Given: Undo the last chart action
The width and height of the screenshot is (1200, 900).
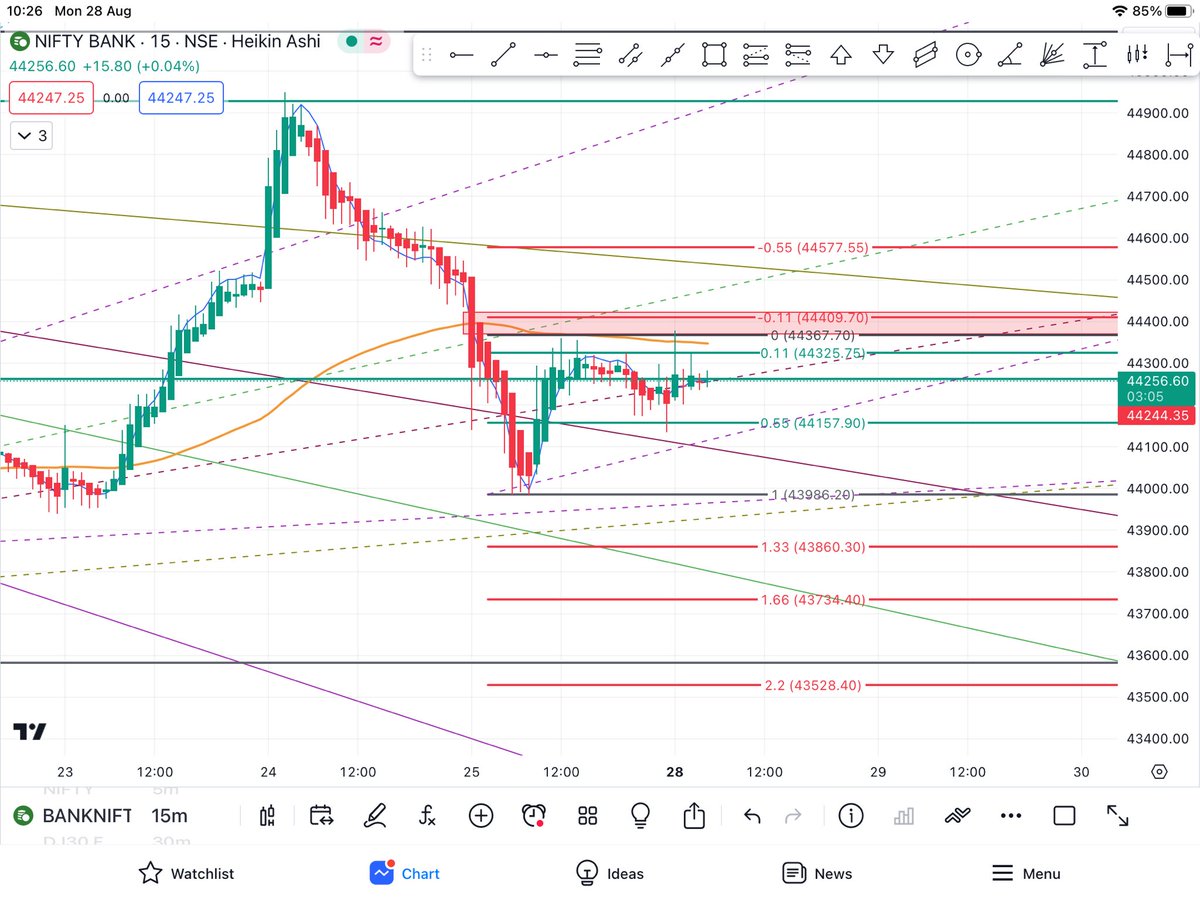Looking at the screenshot, I should click(x=752, y=817).
